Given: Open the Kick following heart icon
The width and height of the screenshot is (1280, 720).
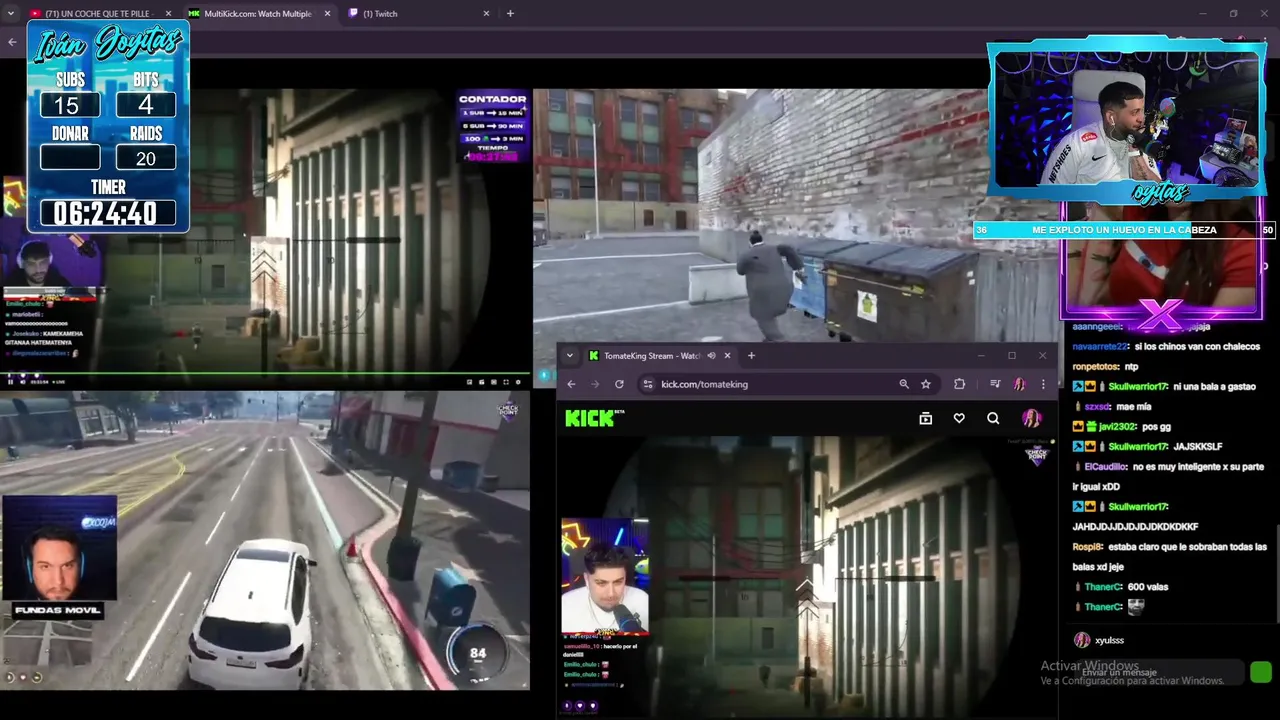Looking at the screenshot, I should coord(959,418).
